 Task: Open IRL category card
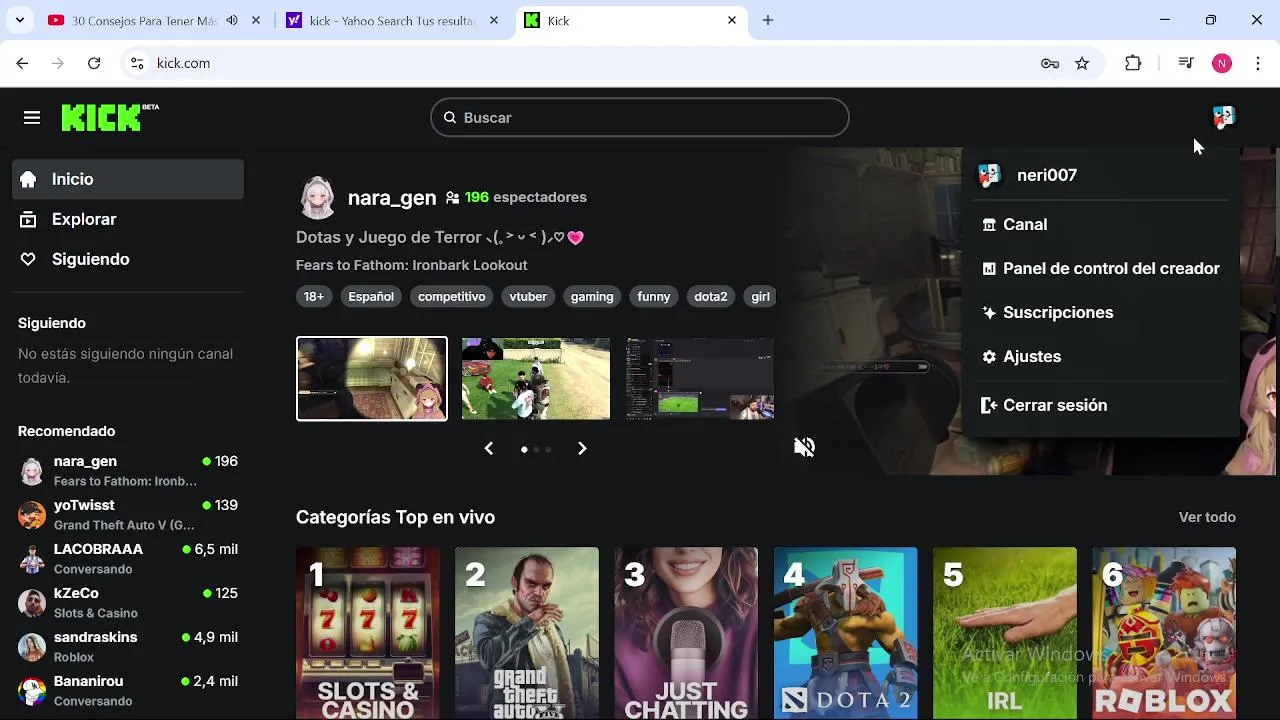1005,633
